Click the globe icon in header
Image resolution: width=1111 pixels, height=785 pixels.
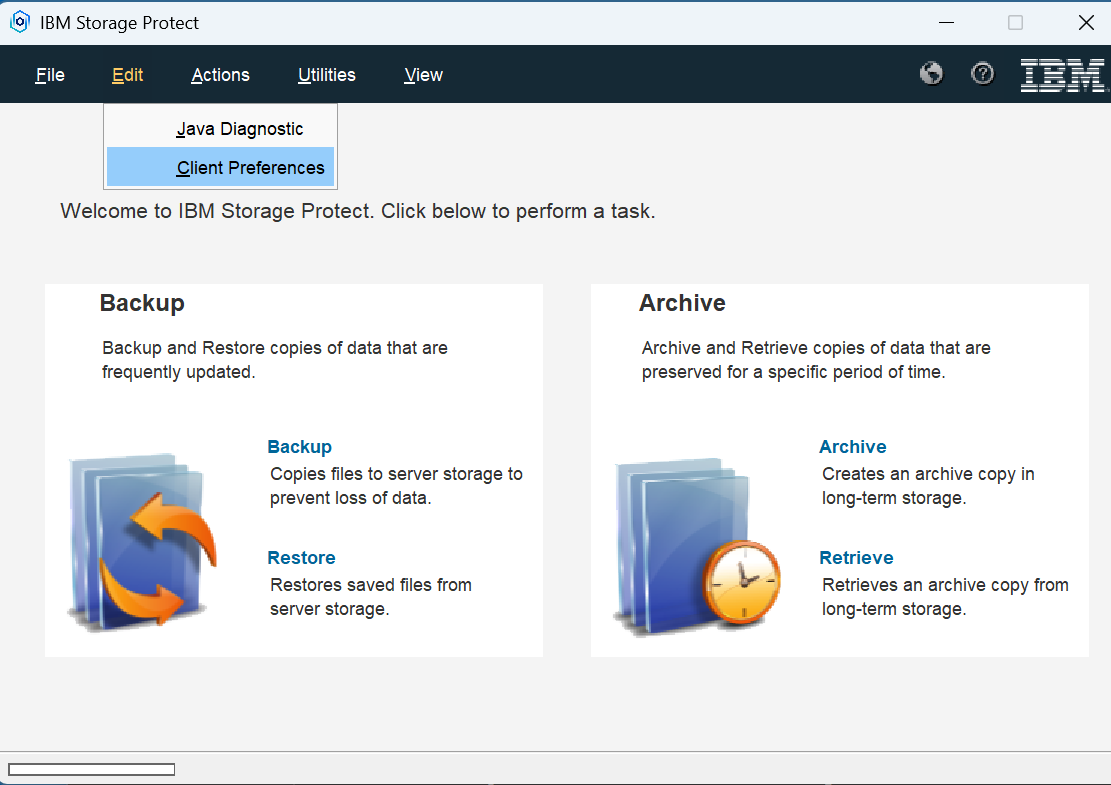(931, 74)
